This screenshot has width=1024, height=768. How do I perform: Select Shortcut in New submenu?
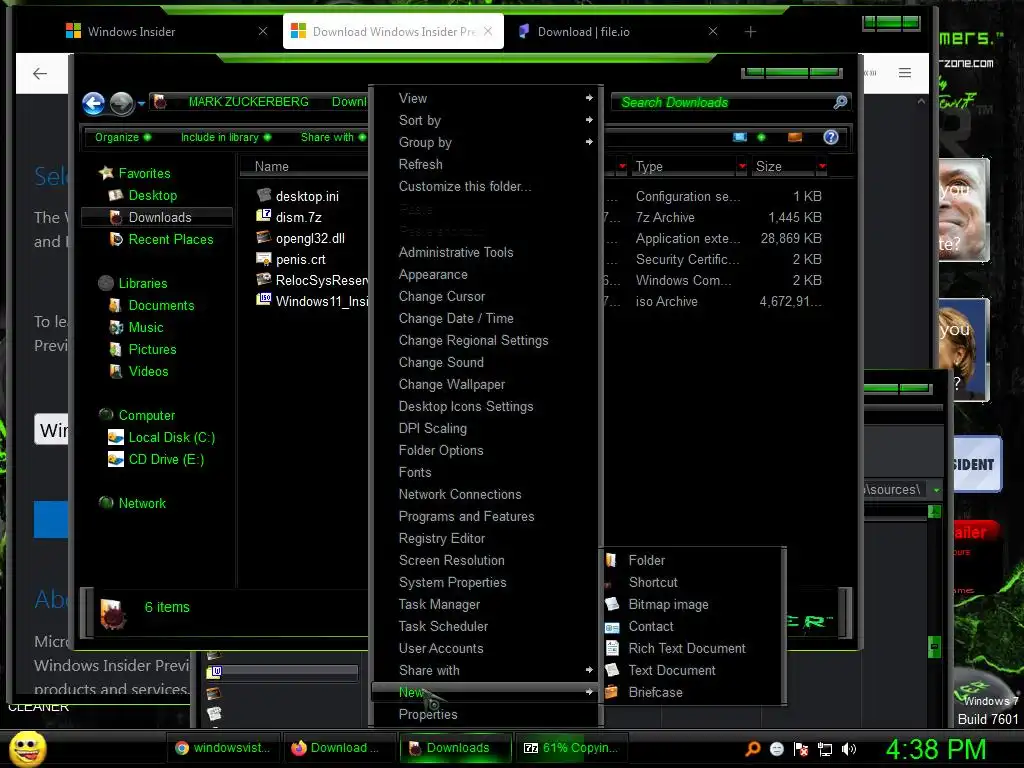tap(653, 583)
